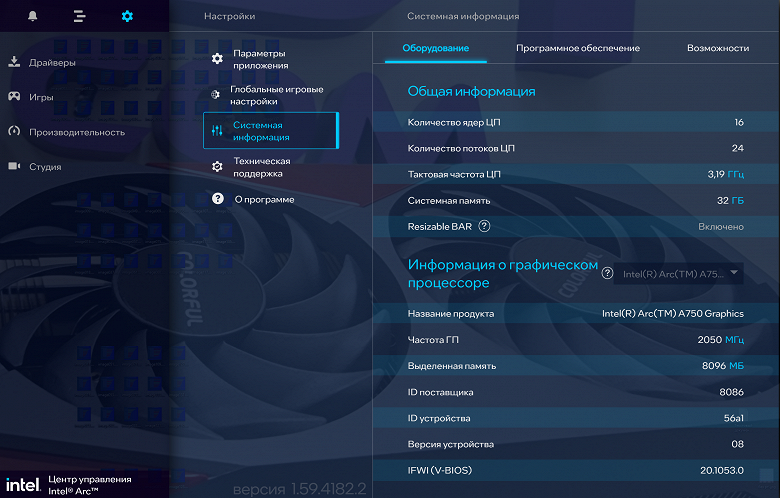Switch to Программное обеспечение tab
This screenshot has width=780, height=498.
pyautogui.click(x=578, y=48)
